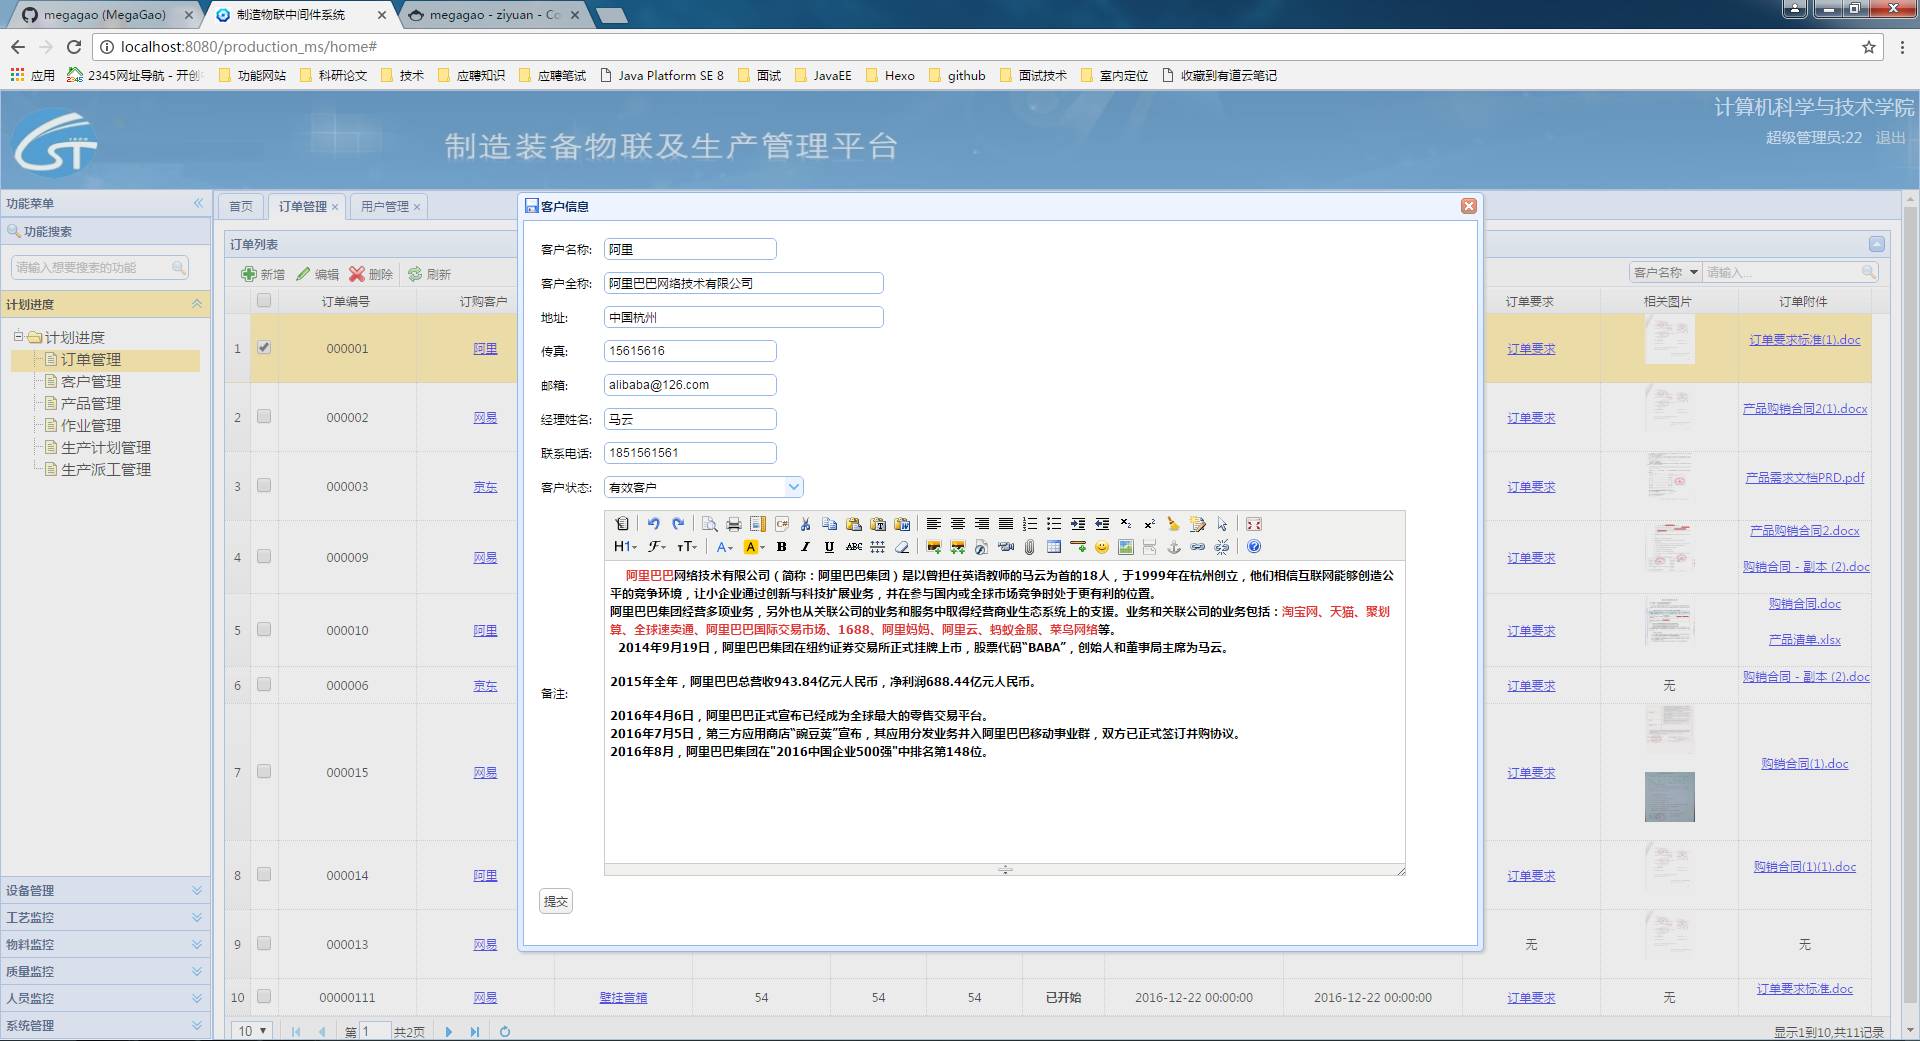The height and width of the screenshot is (1041, 1920).
Task: Open the editor help about icon
Action: 1254,547
